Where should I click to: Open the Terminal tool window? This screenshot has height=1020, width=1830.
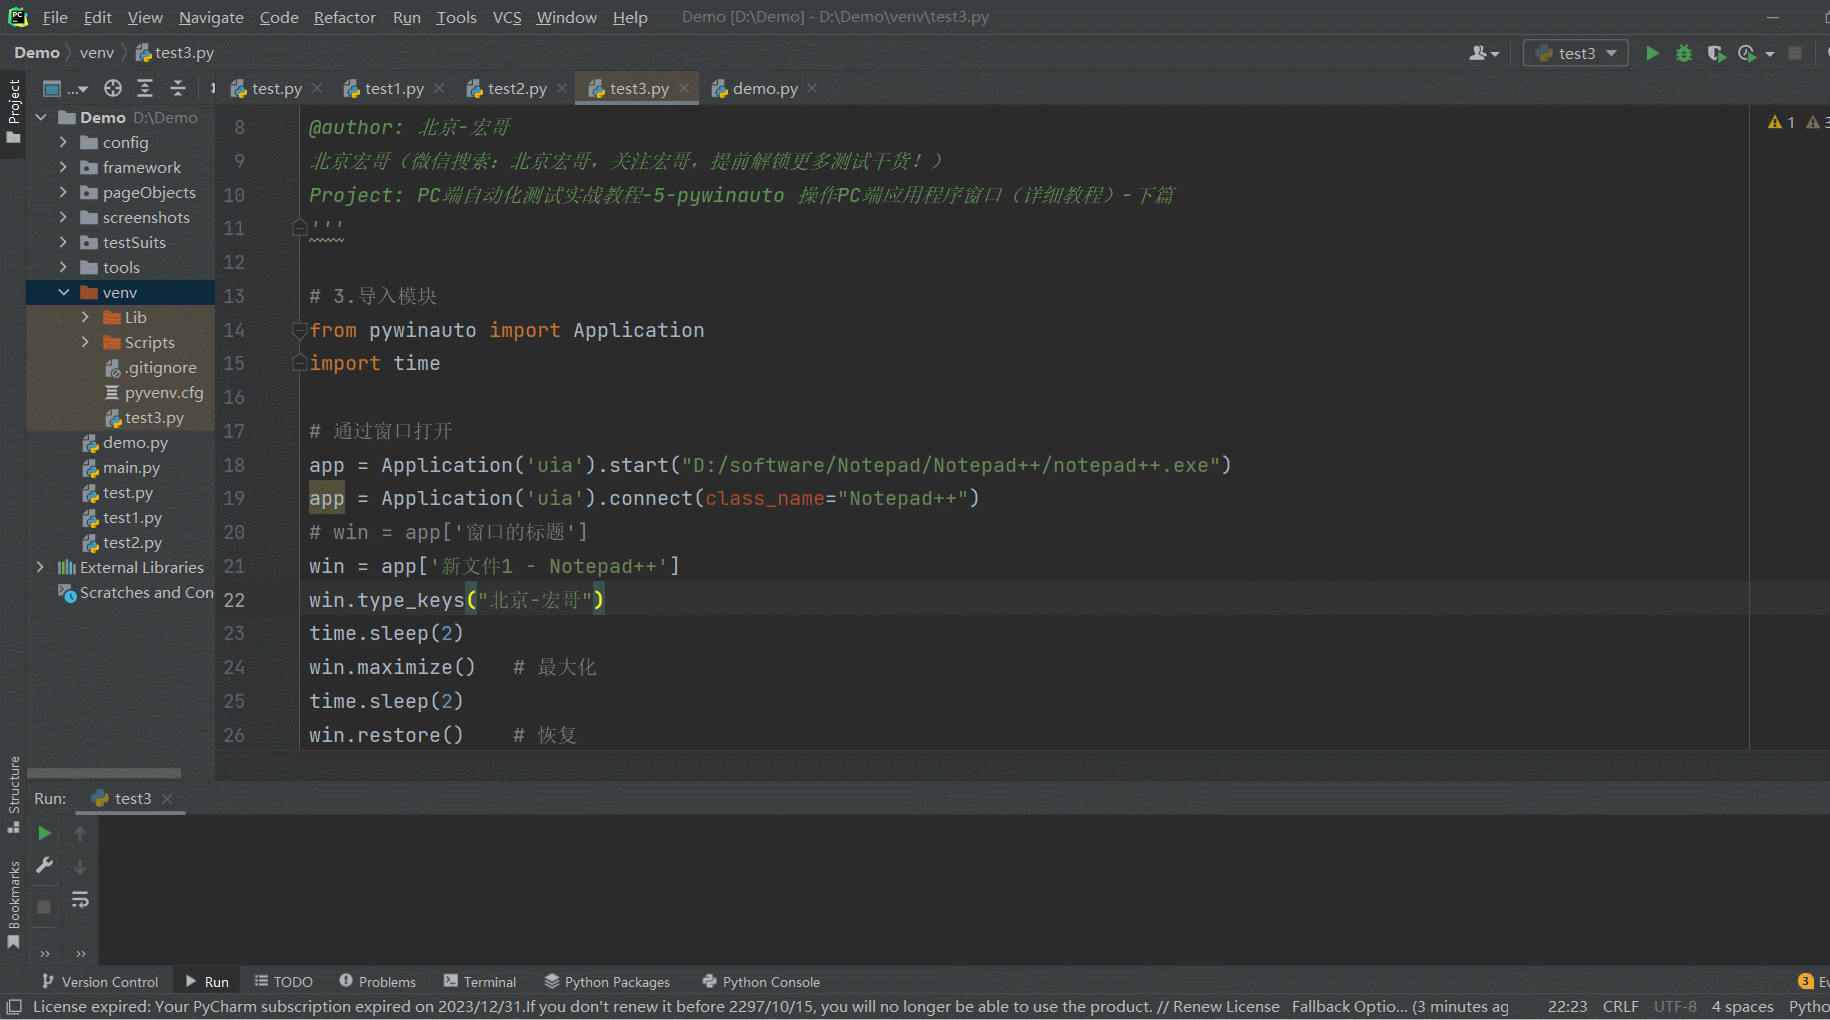(x=480, y=982)
